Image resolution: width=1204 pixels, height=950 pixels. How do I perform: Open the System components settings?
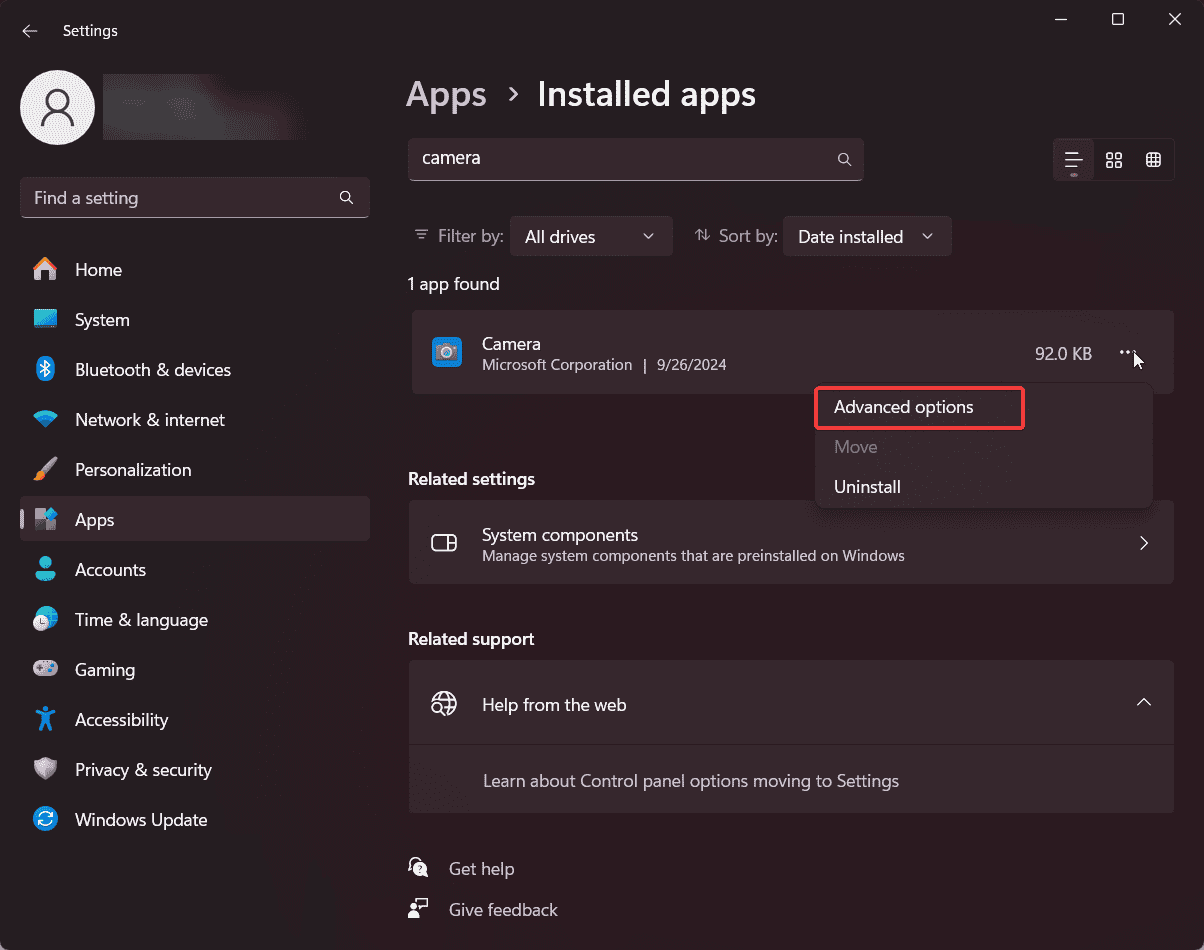click(x=790, y=544)
